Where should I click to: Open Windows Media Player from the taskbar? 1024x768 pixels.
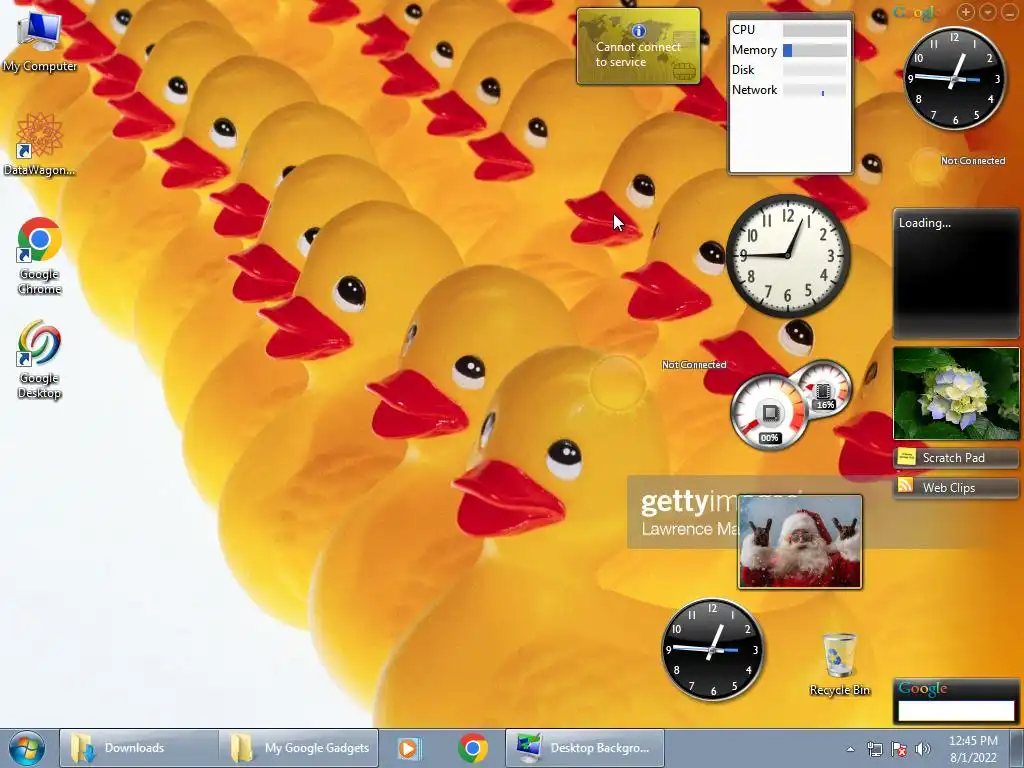(x=409, y=748)
